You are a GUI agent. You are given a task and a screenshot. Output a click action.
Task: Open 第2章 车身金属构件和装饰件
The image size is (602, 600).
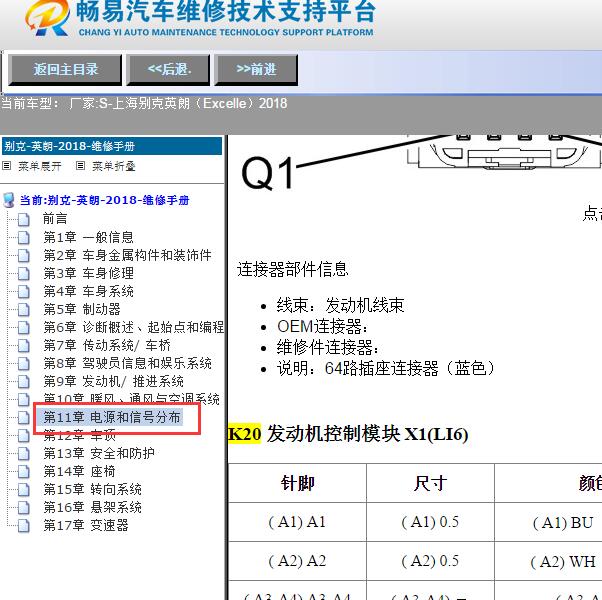(127, 255)
